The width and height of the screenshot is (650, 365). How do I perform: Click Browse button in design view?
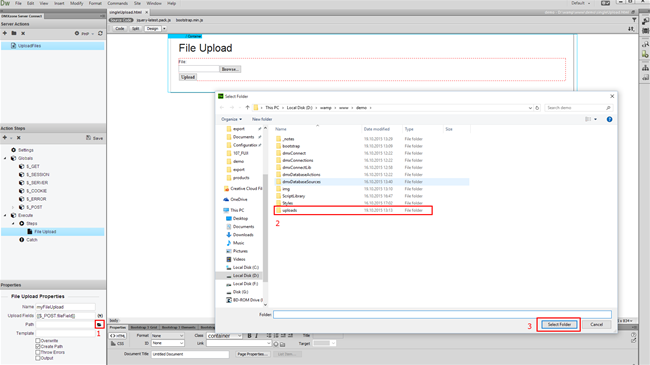[x=230, y=69]
